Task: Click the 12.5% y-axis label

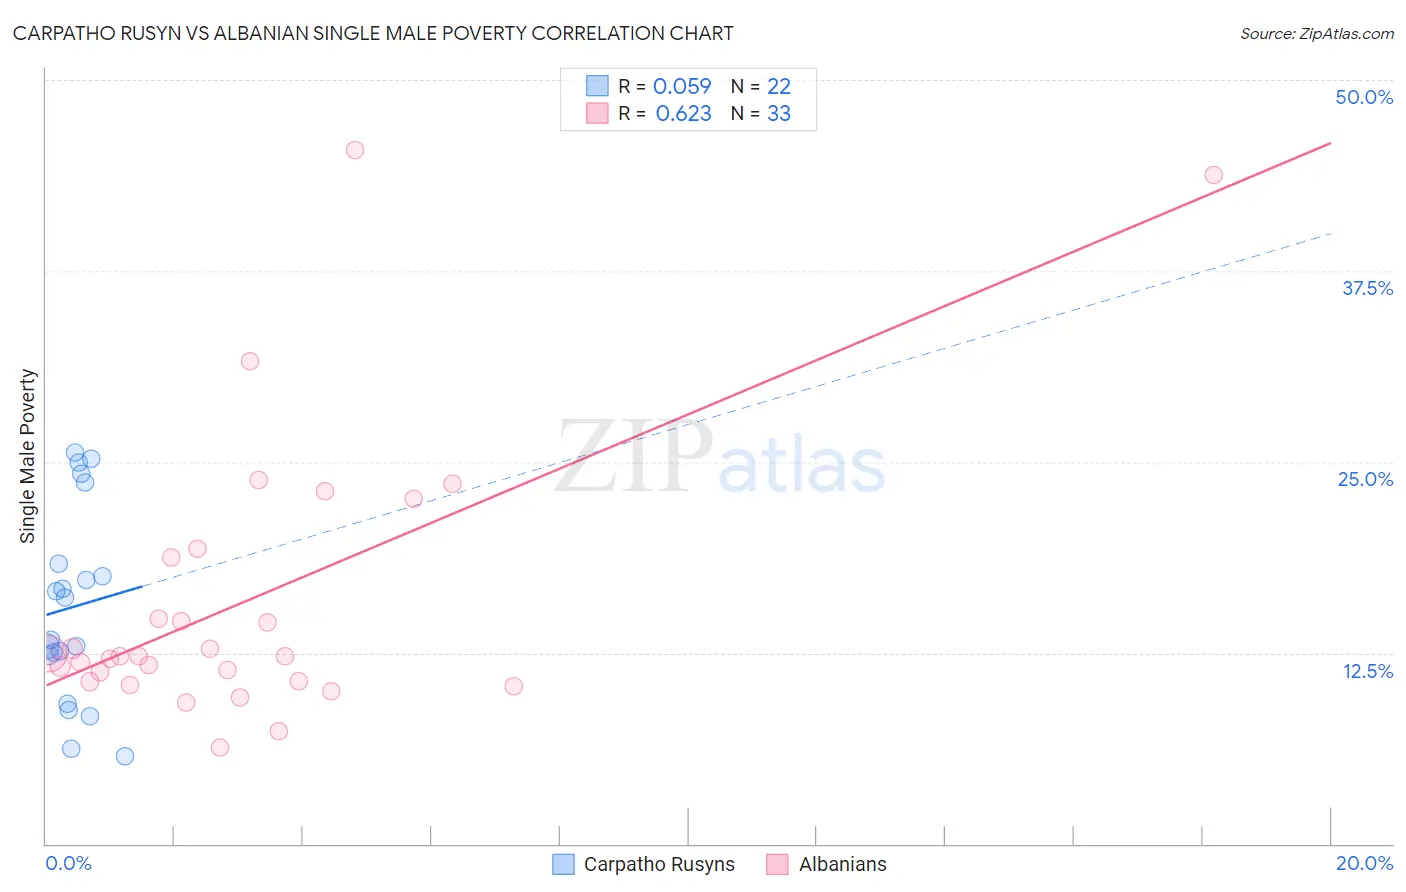Action: (x=1367, y=671)
